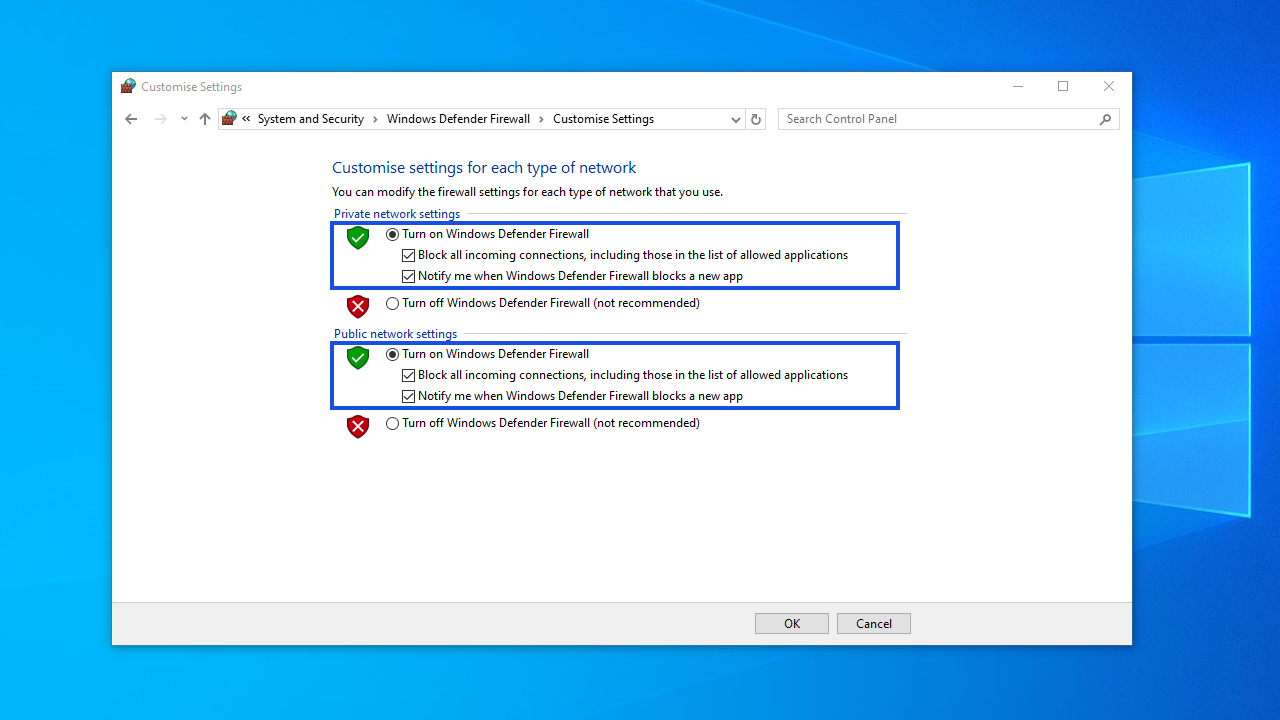
Task: Click the 'Private network settings' group label
Action: coord(397,214)
